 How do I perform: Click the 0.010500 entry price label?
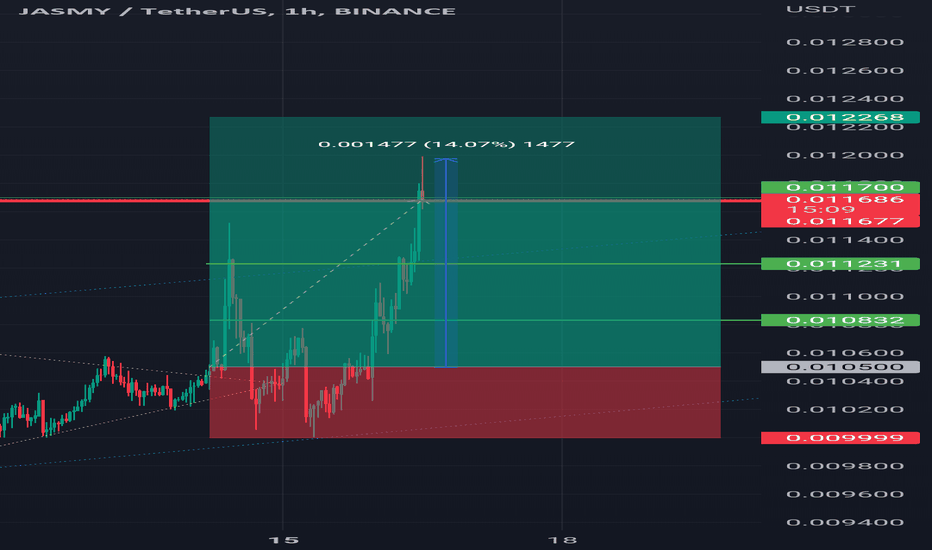point(840,367)
